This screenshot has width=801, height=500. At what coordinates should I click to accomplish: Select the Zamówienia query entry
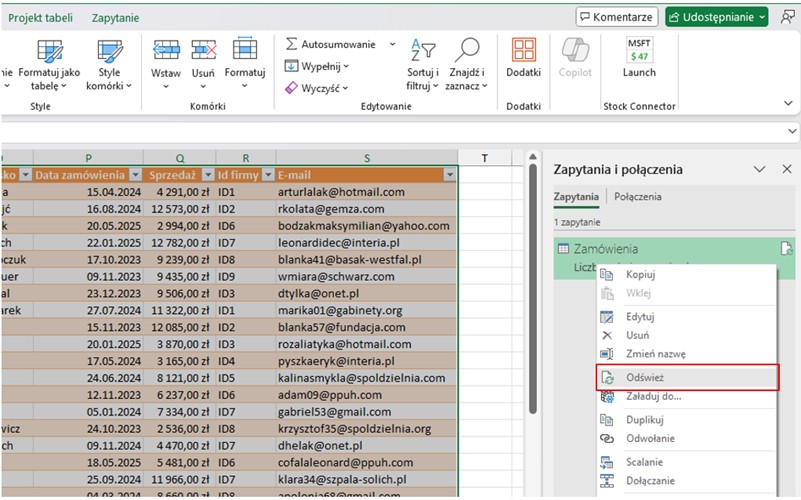coord(674,258)
